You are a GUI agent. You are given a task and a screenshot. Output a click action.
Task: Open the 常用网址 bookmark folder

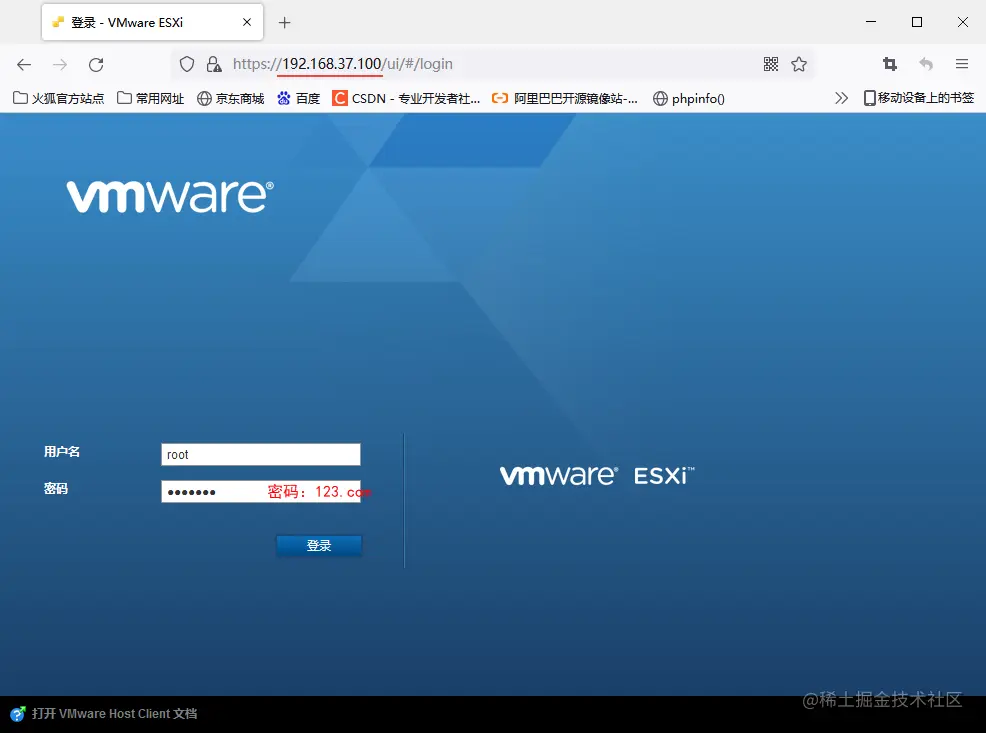(x=150, y=98)
